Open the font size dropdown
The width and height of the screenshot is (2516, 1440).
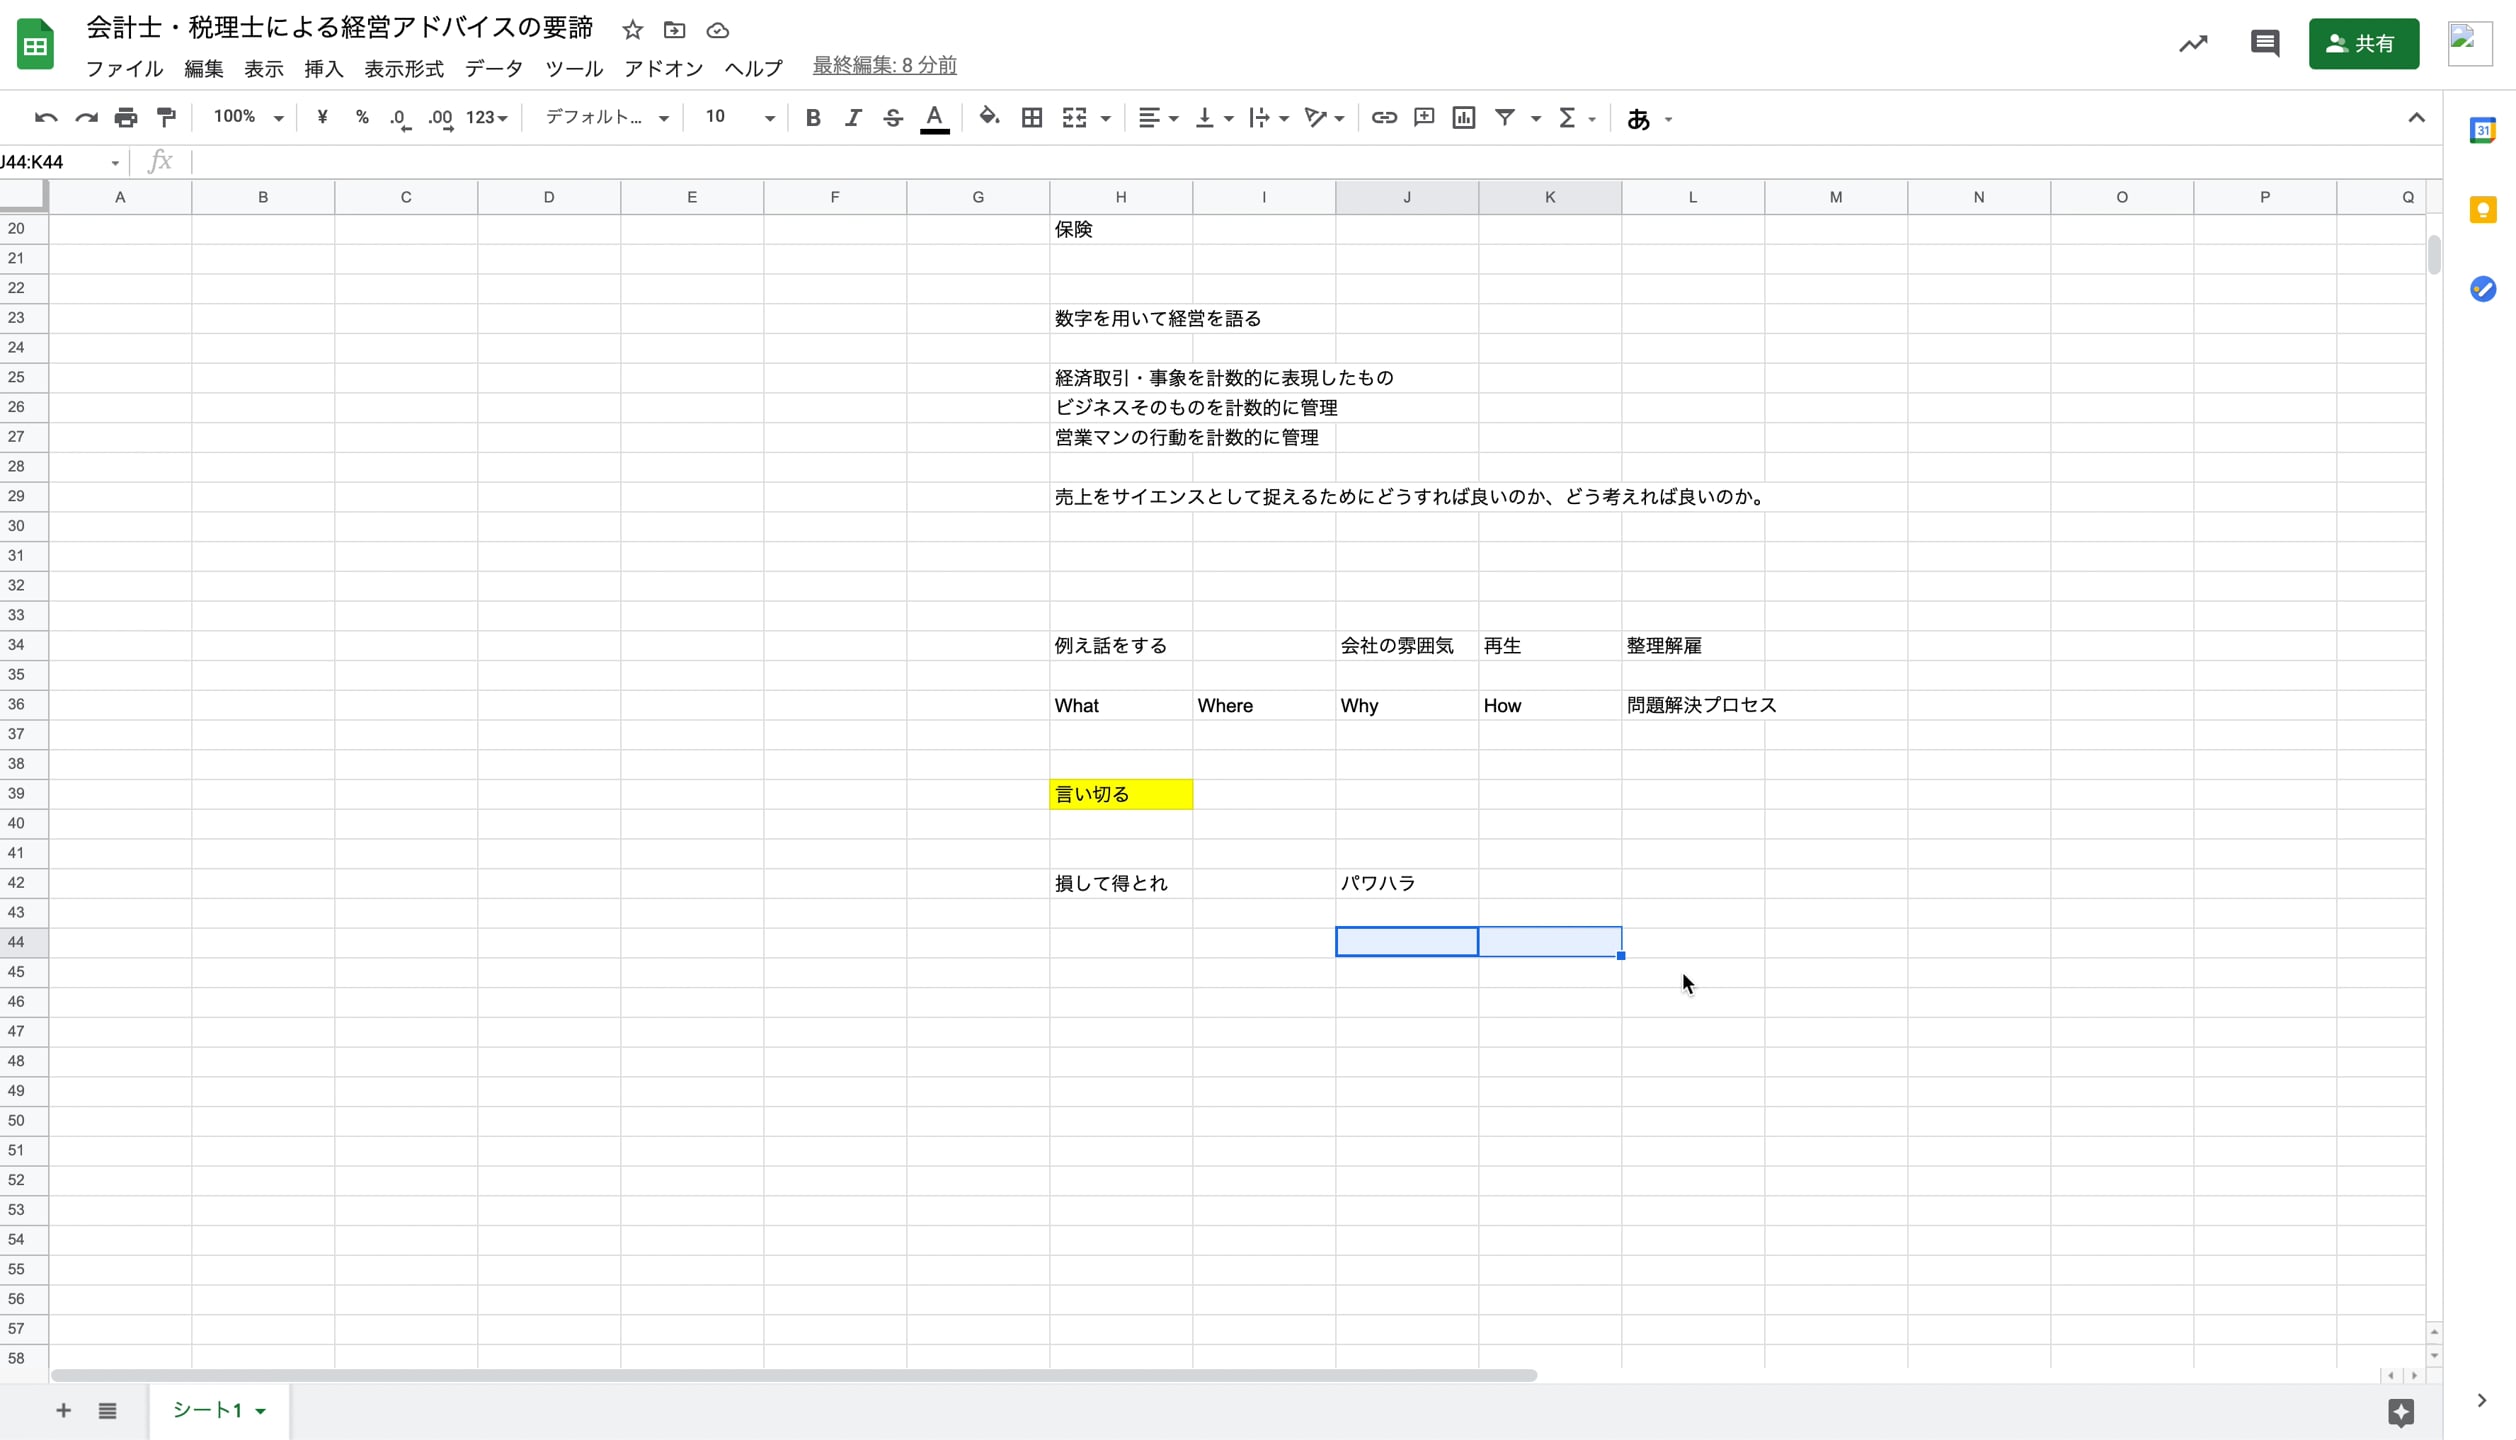click(x=739, y=118)
